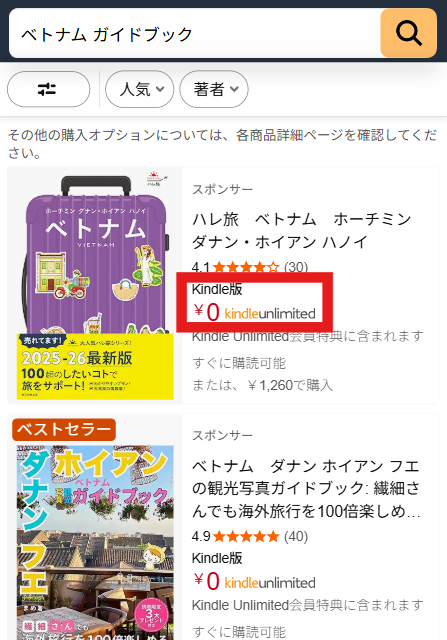This screenshot has width=447, height=640.
Task: Select Kindle版 format for the second book
Action: point(217,558)
